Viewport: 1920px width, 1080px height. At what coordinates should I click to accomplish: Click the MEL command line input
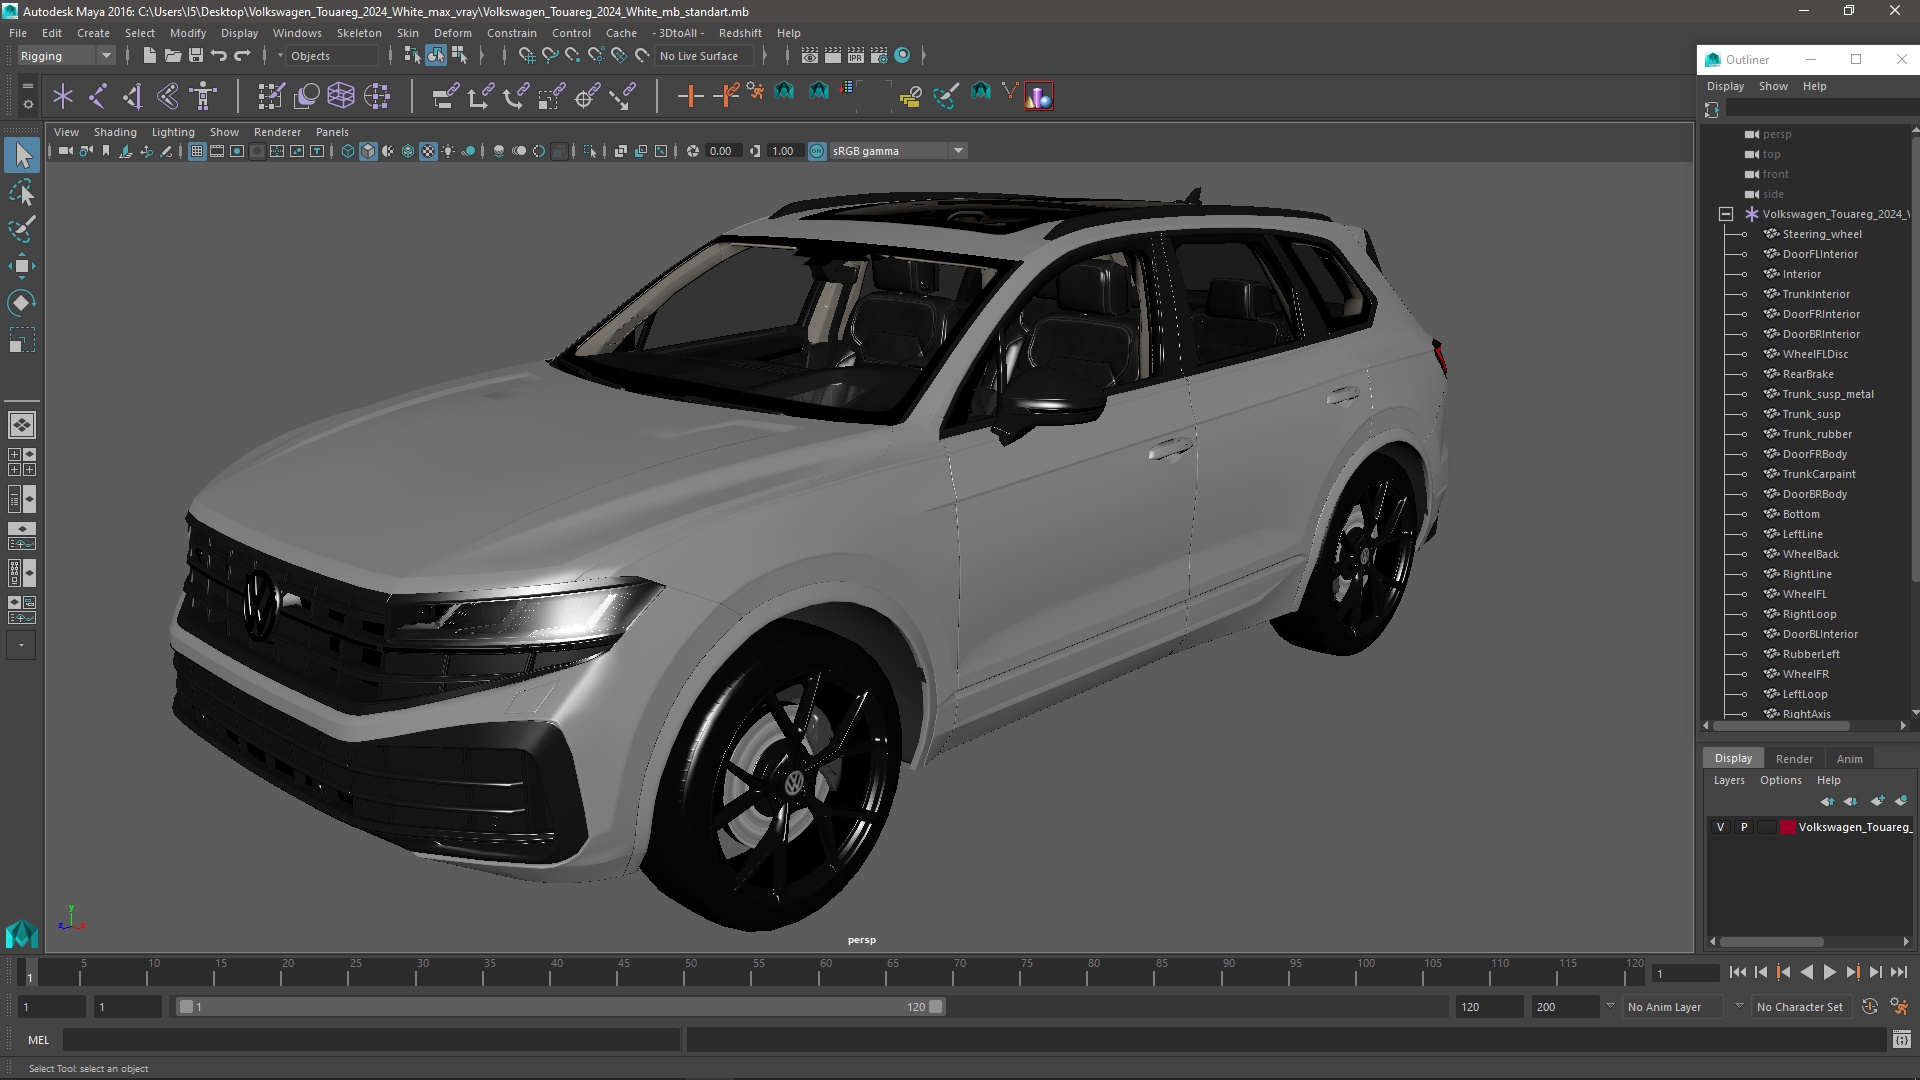click(x=372, y=1040)
